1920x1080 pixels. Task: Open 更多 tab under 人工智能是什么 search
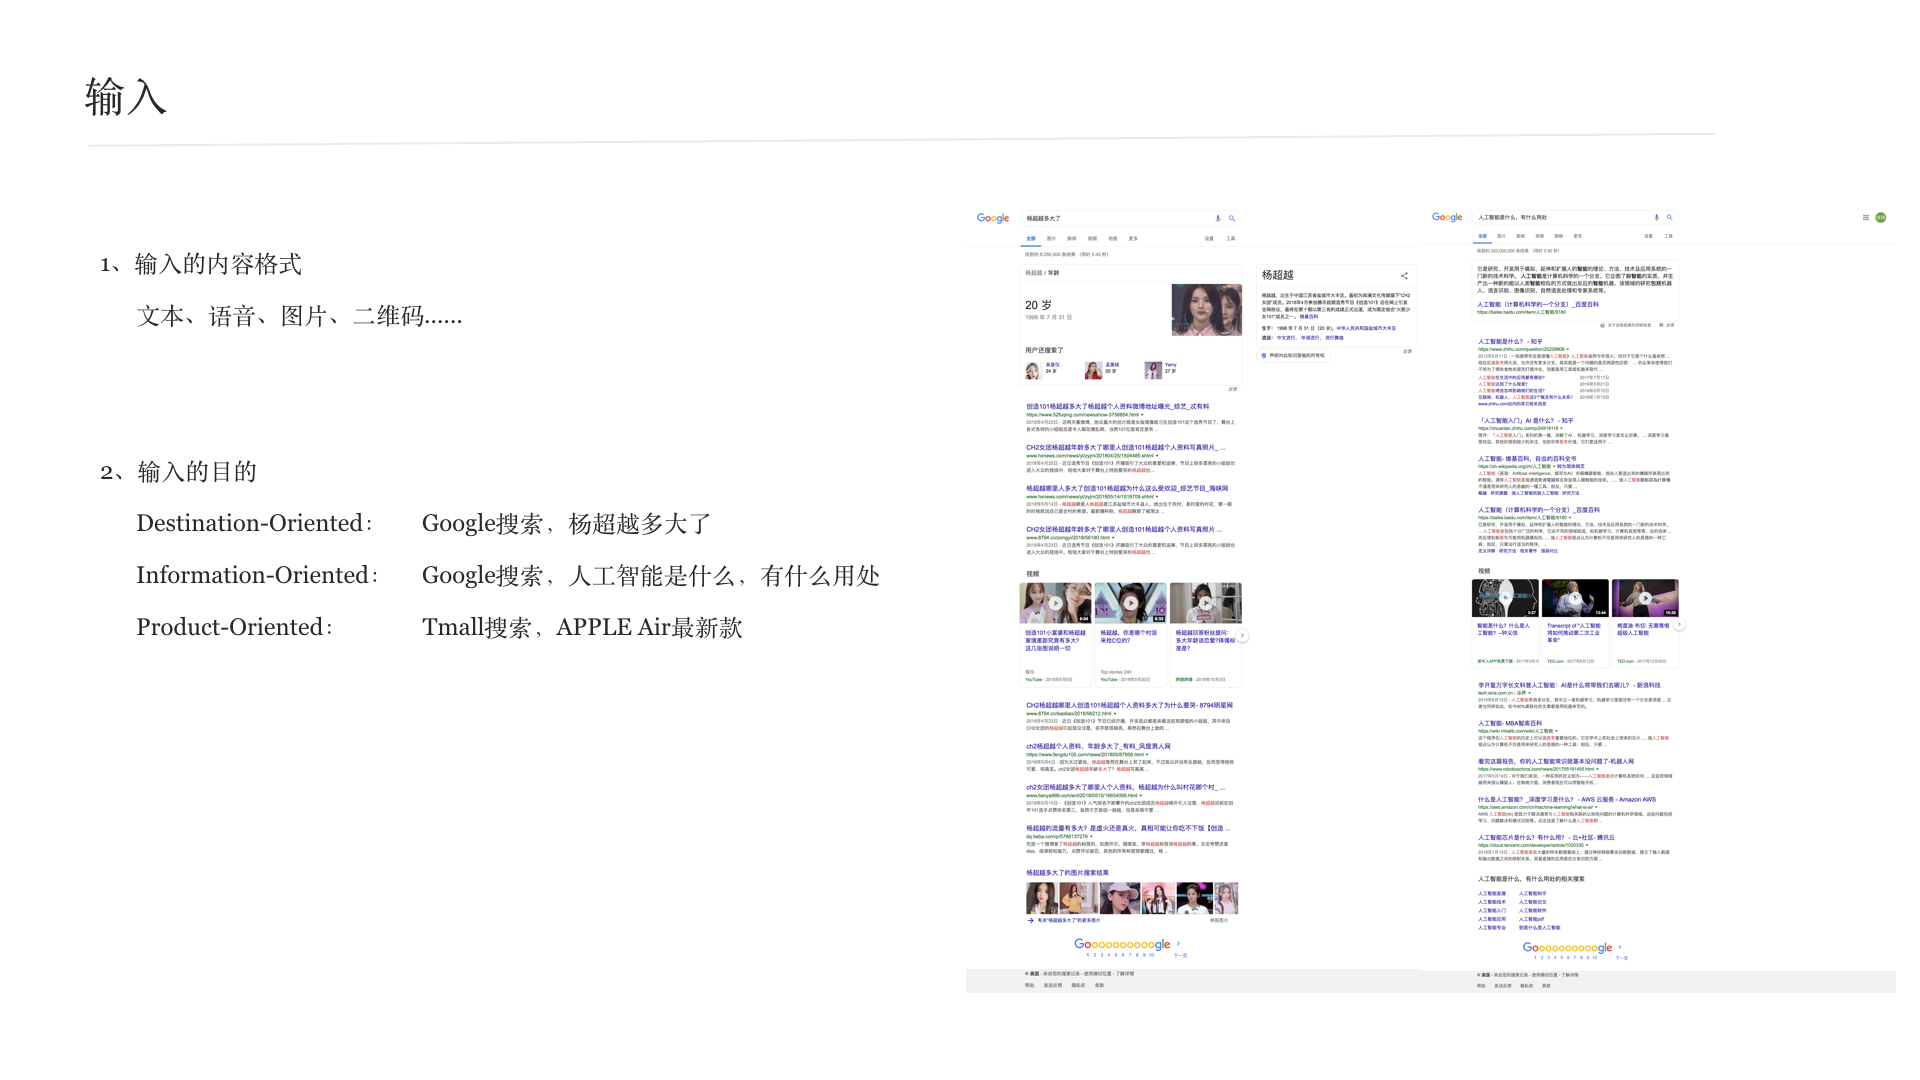point(1578,236)
